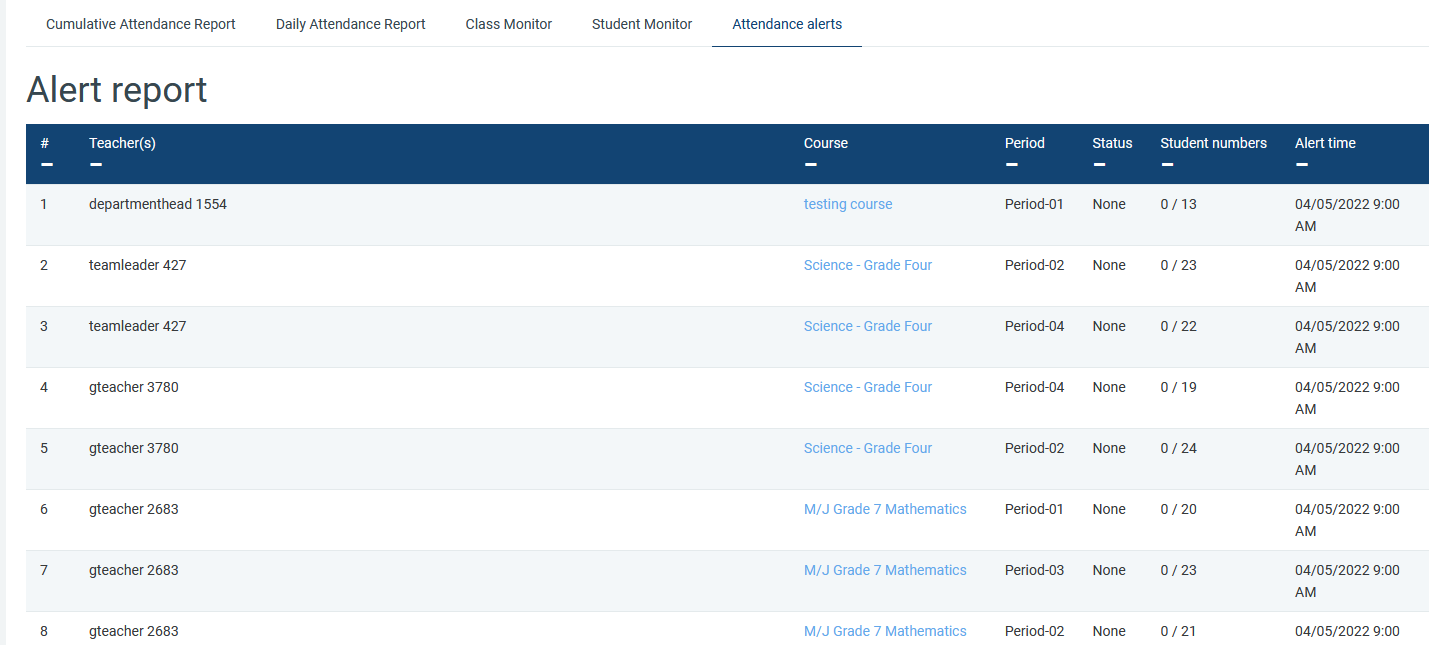Click the dash icon under the # column header
The height and width of the screenshot is (645, 1435).
tap(46, 165)
